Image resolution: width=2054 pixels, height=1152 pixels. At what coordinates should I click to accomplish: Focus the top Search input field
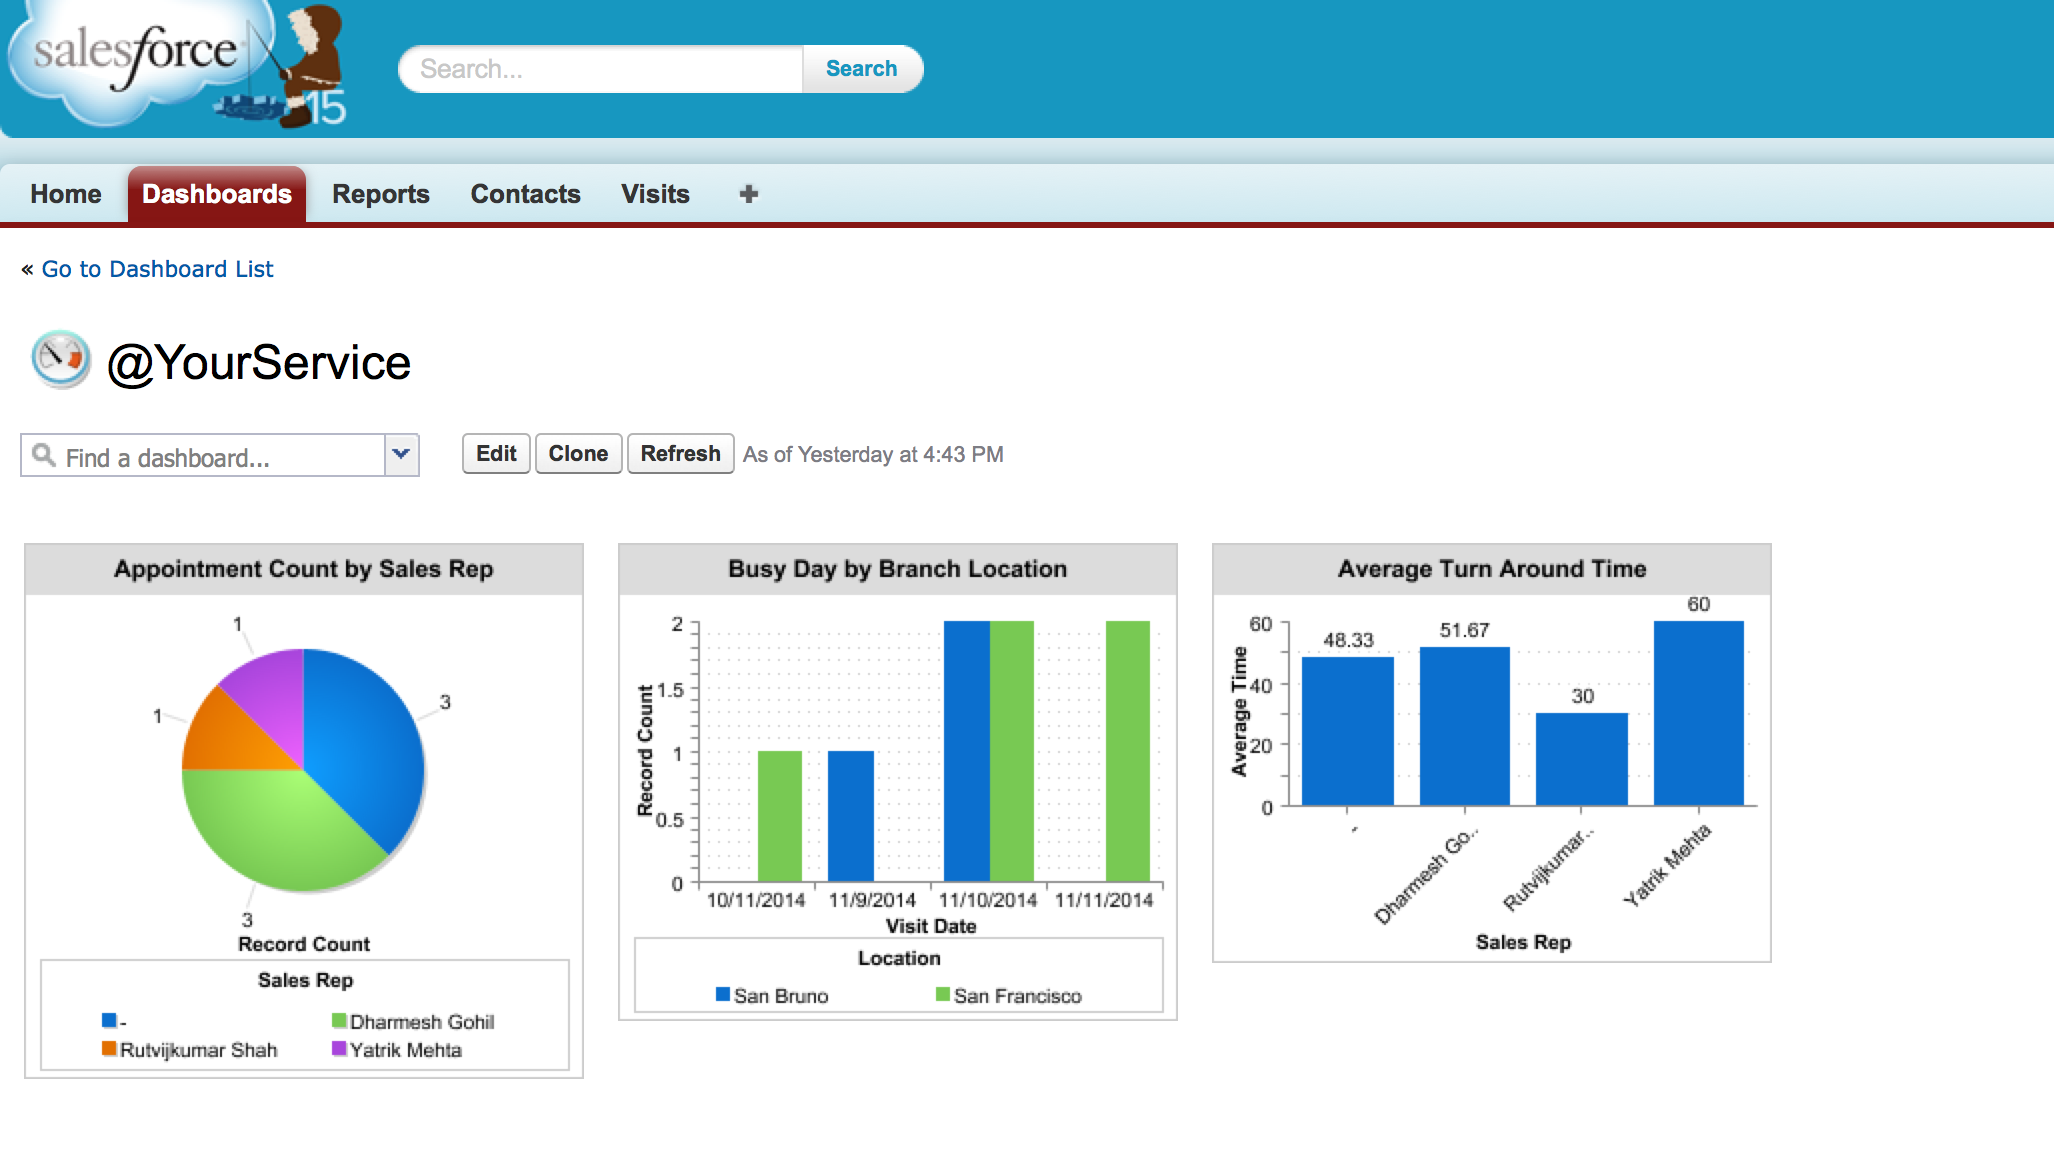click(x=600, y=69)
